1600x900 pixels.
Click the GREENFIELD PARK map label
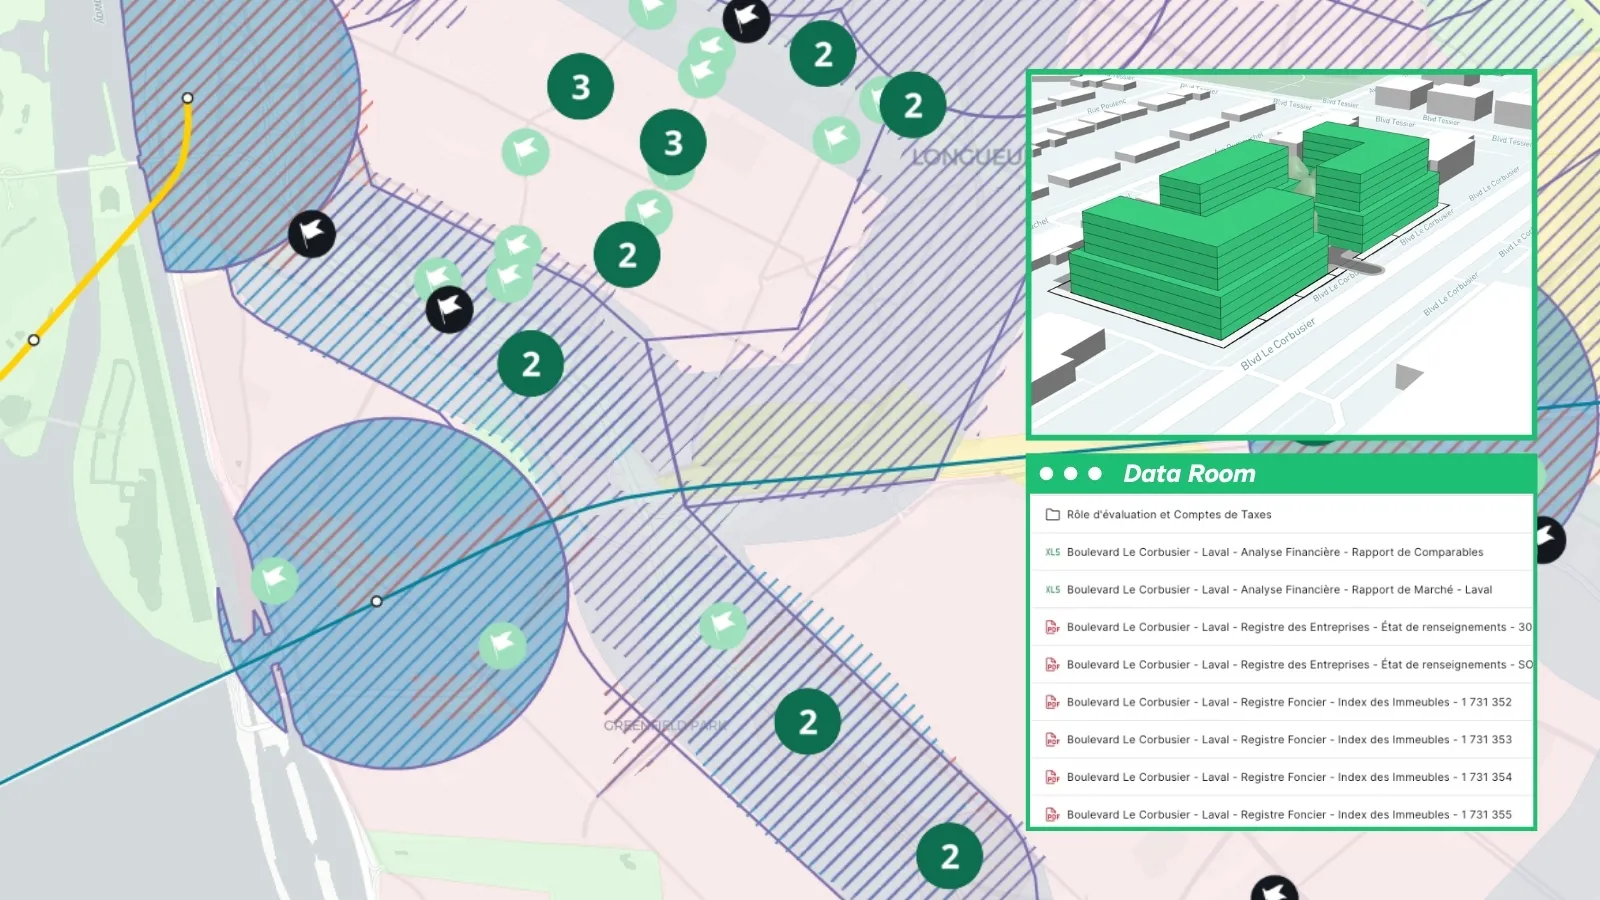(664, 725)
